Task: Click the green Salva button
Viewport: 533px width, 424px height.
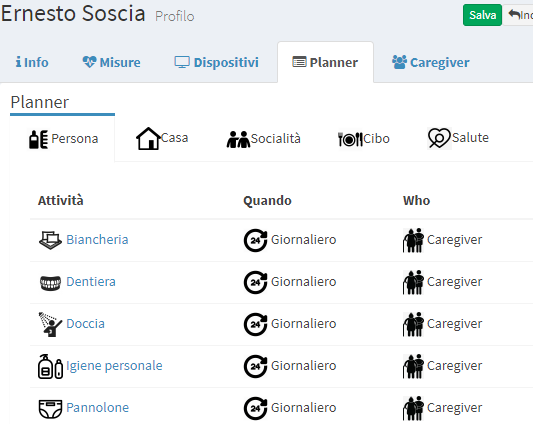Action: [x=482, y=15]
